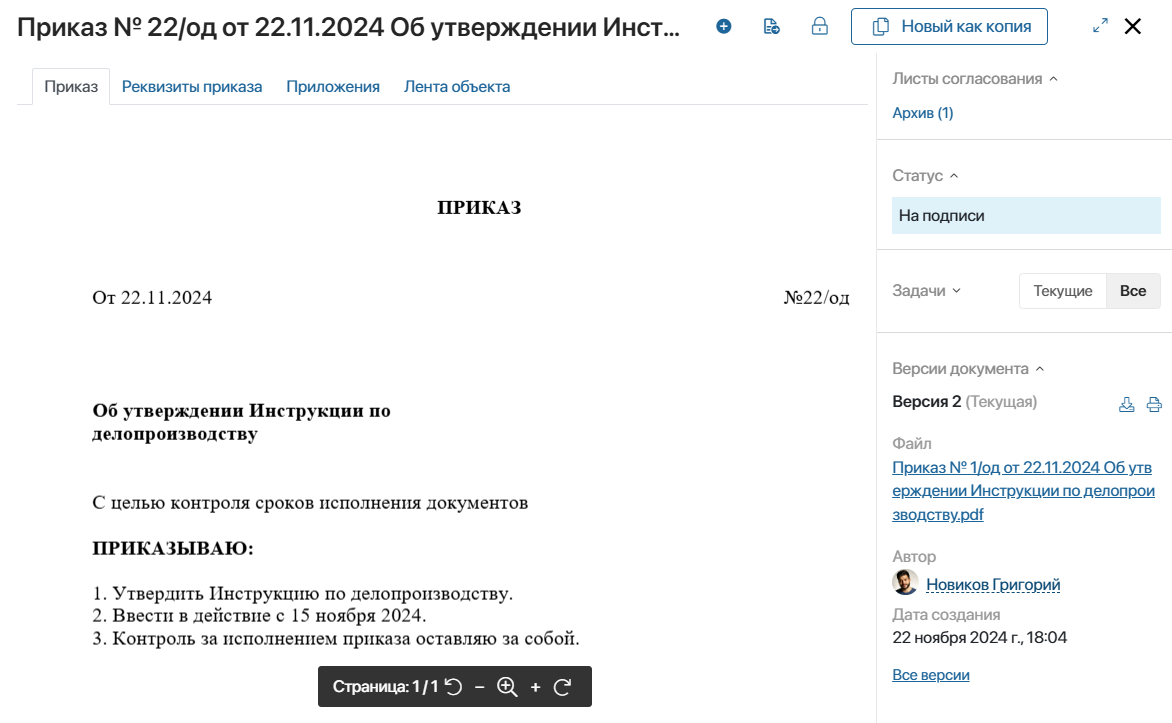Screen dimensions: 1172x723
Task: Click the line 'Утвердить Инструкцию по делопроизводству'
Action: click(303, 594)
